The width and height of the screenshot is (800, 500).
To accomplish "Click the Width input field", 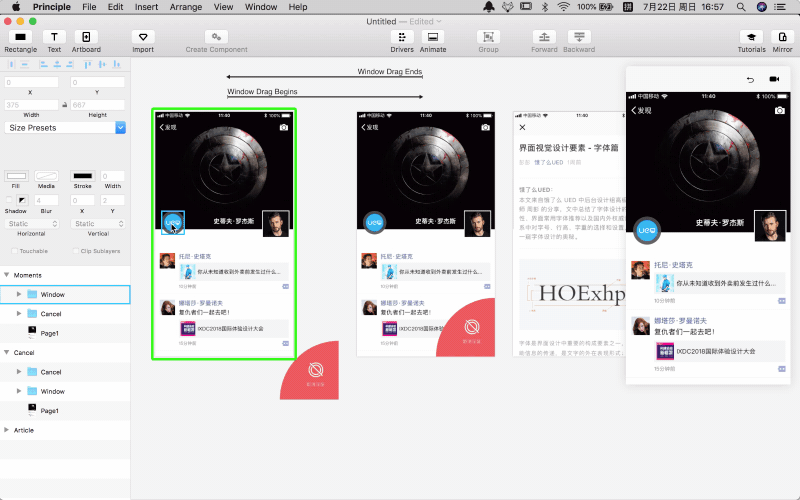I will point(32,104).
